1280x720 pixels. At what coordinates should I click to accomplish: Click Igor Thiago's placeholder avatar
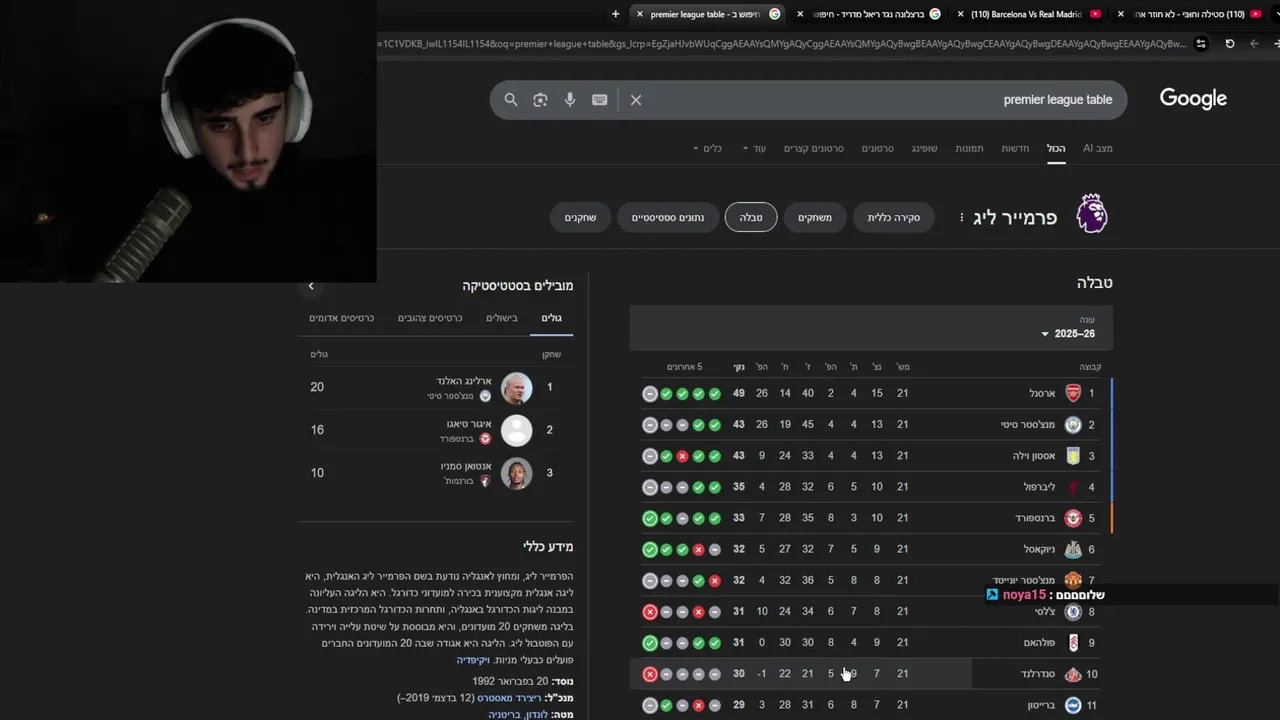pyautogui.click(x=516, y=430)
